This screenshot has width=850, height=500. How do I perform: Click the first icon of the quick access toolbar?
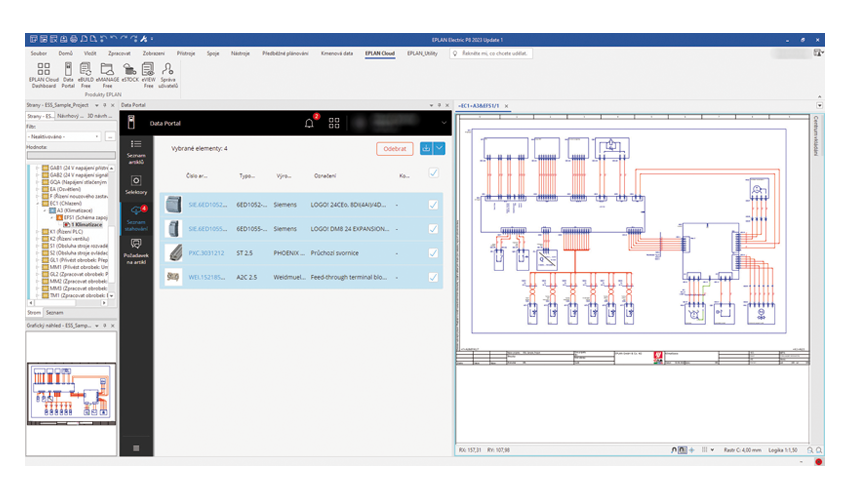click(34, 39)
